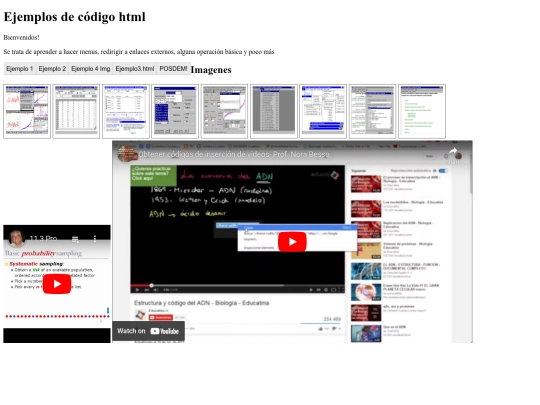540x405 pixels.
Task: Click the small video title '11.3 Pro...'
Action: pyautogui.click(x=43, y=238)
